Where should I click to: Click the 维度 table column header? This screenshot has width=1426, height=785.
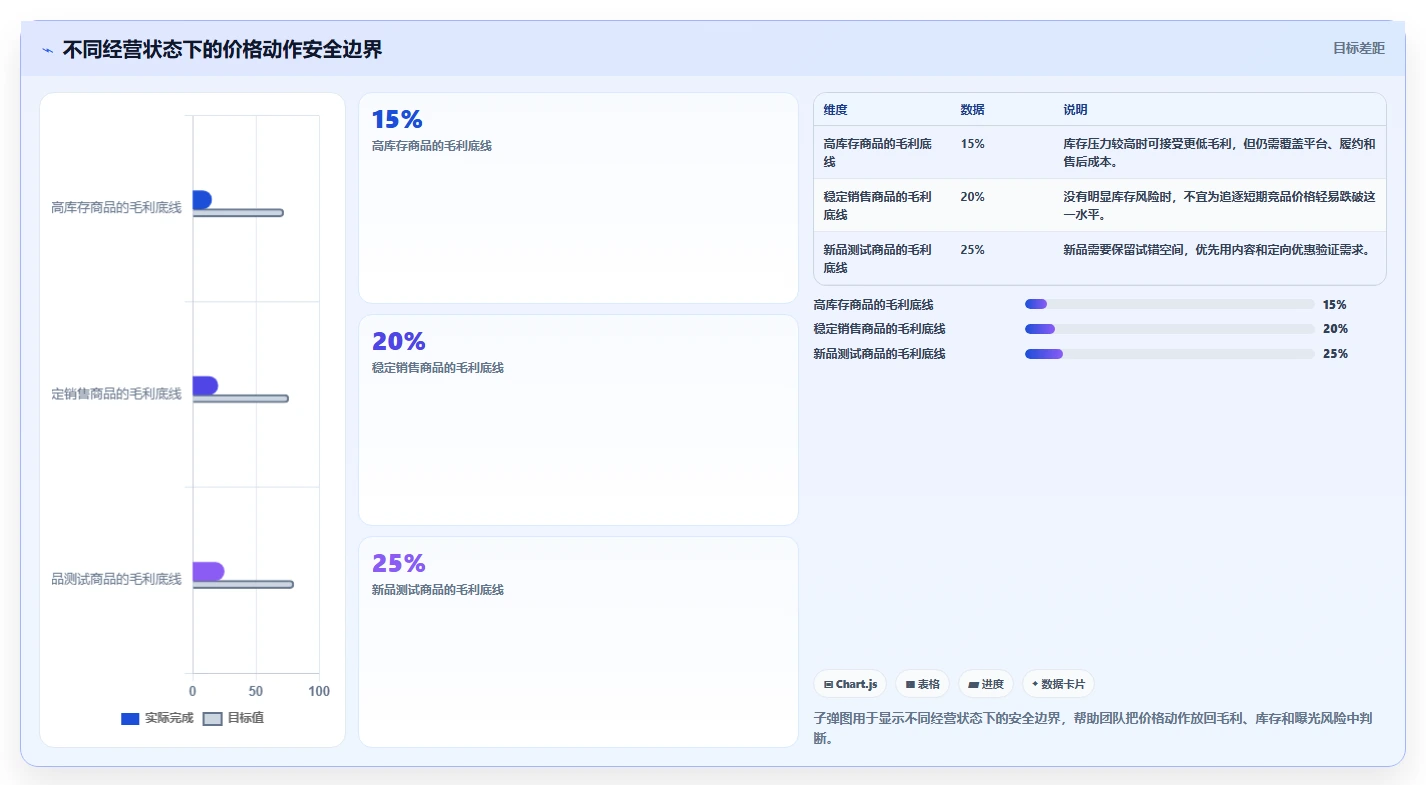coord(835,110)
